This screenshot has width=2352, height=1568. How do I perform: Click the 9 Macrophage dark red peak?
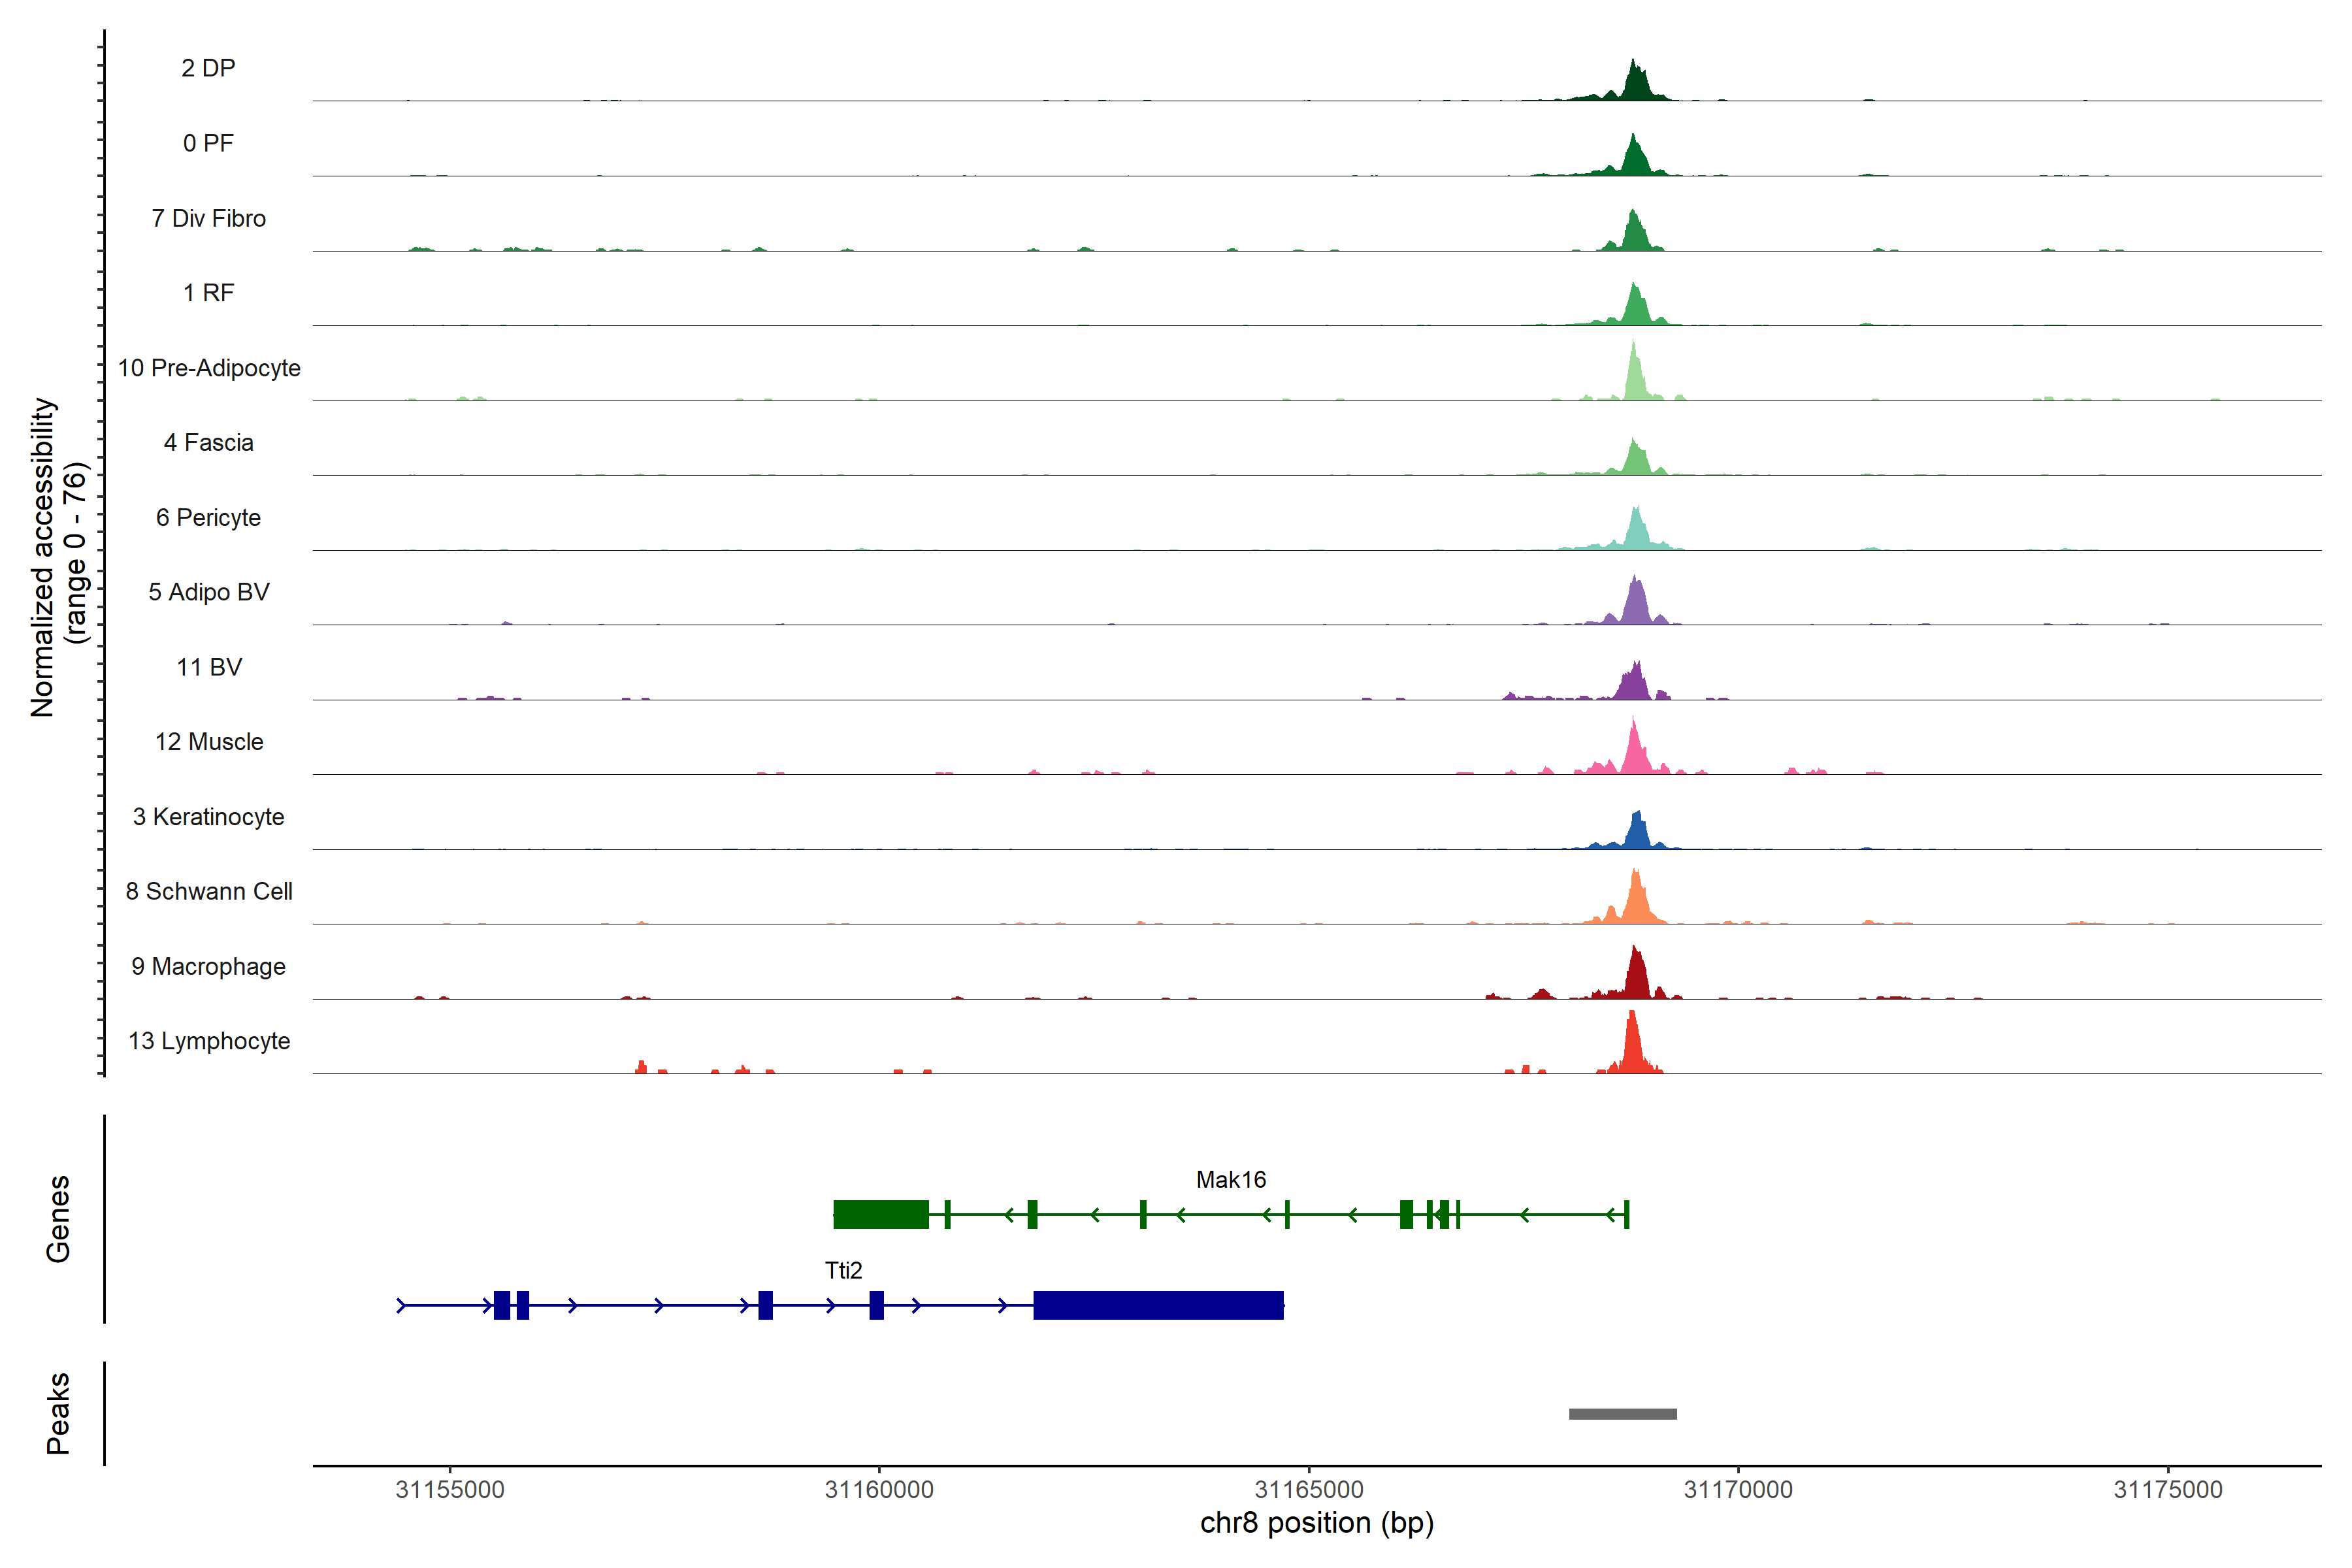click(1636, 978)
